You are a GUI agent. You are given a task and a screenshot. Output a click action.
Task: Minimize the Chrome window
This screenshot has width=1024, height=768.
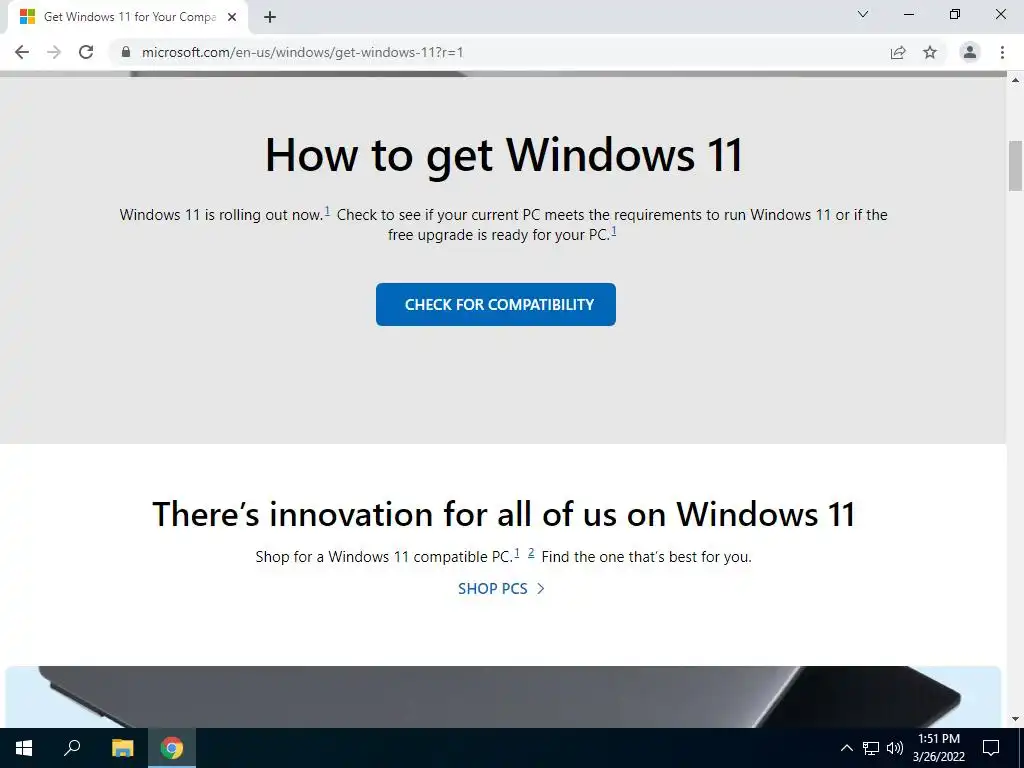tap(908, 14)
